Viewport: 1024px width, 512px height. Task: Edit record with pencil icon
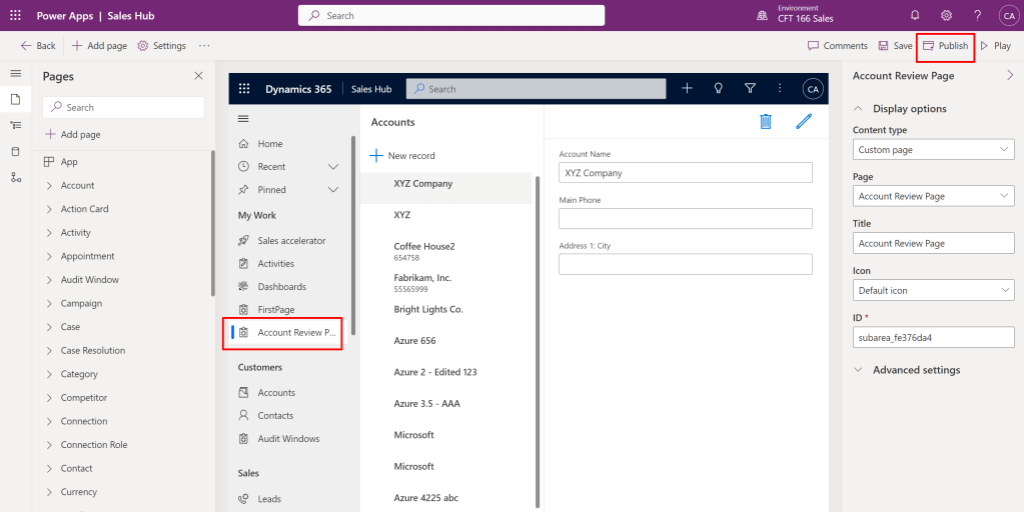(804, 121)
